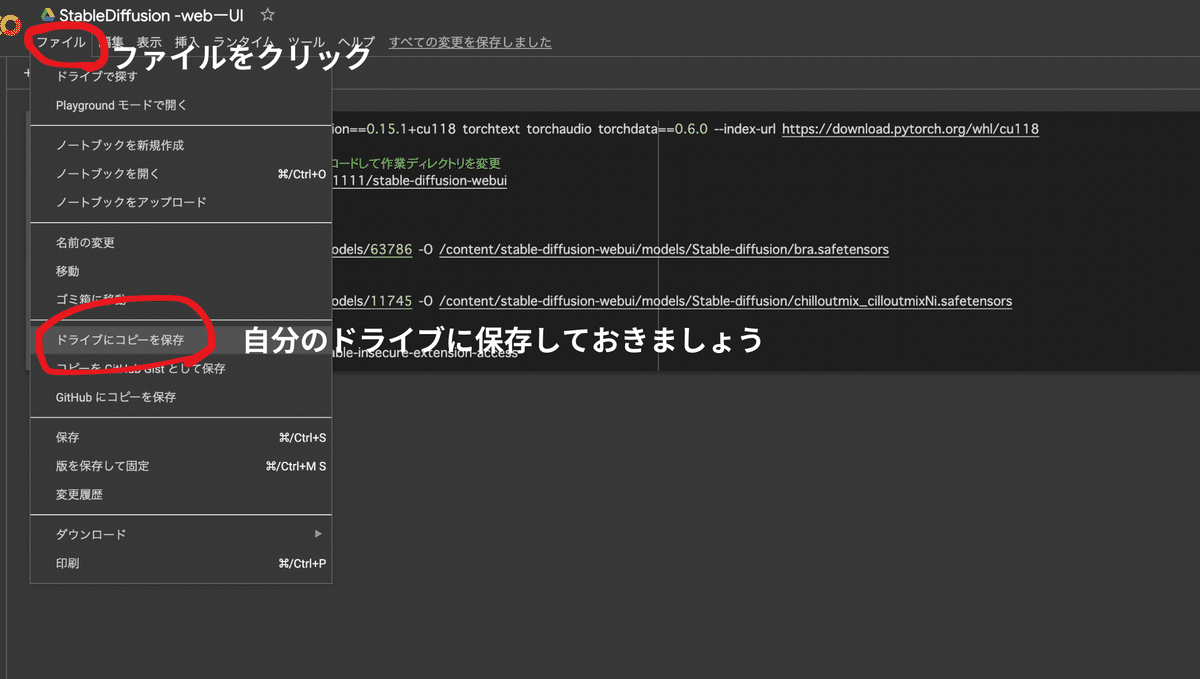This screenshot has width=1200, height=679.
Task: Click the ⌘/Ctrl+O shortcut label
Action: [x=301, y=174]
